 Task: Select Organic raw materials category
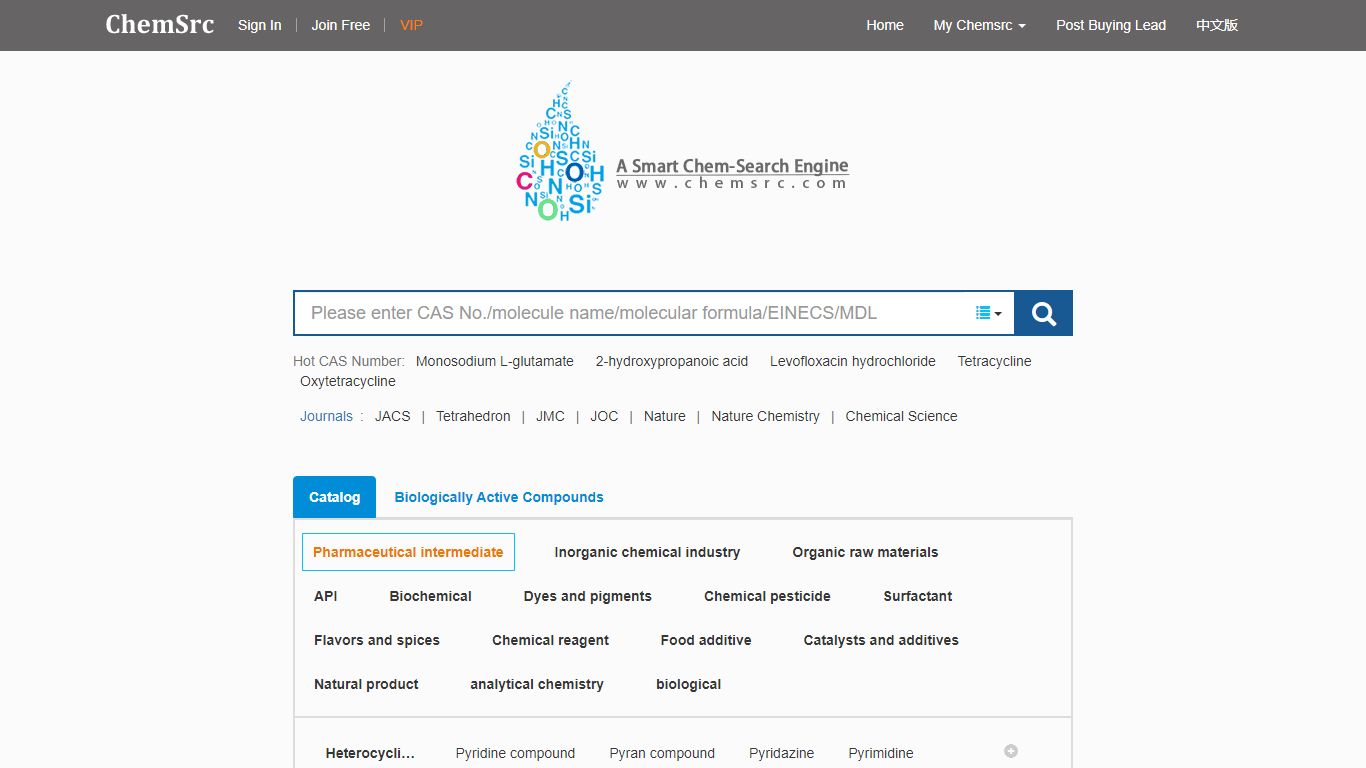(x=865, y=552)
